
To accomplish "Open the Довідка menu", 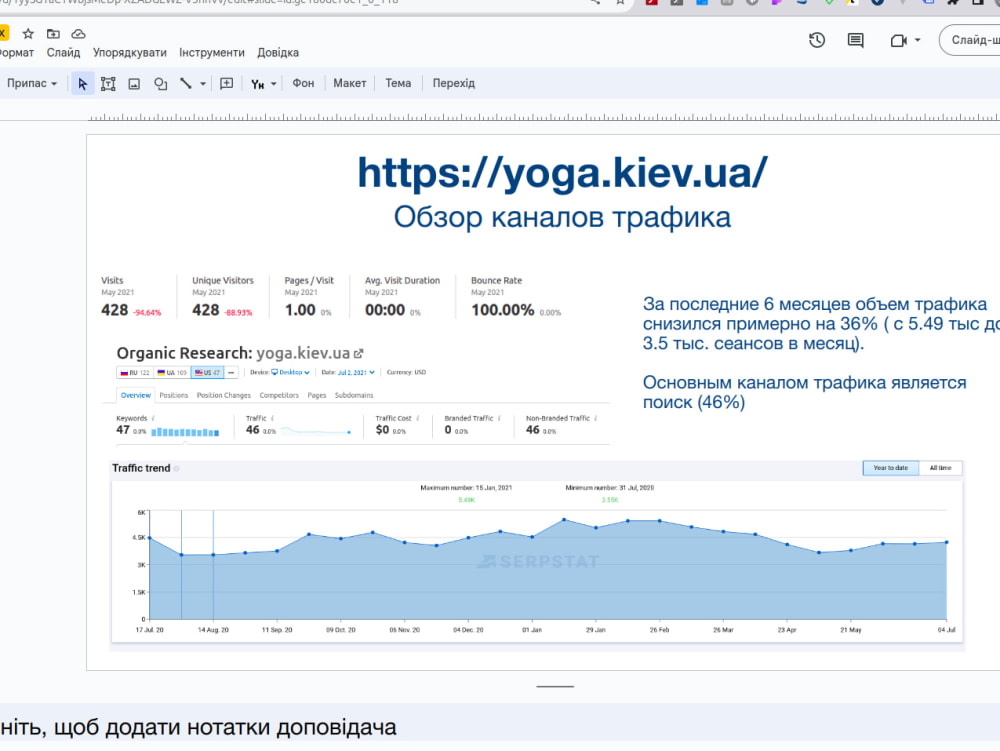I will click(x=278, y=53).
